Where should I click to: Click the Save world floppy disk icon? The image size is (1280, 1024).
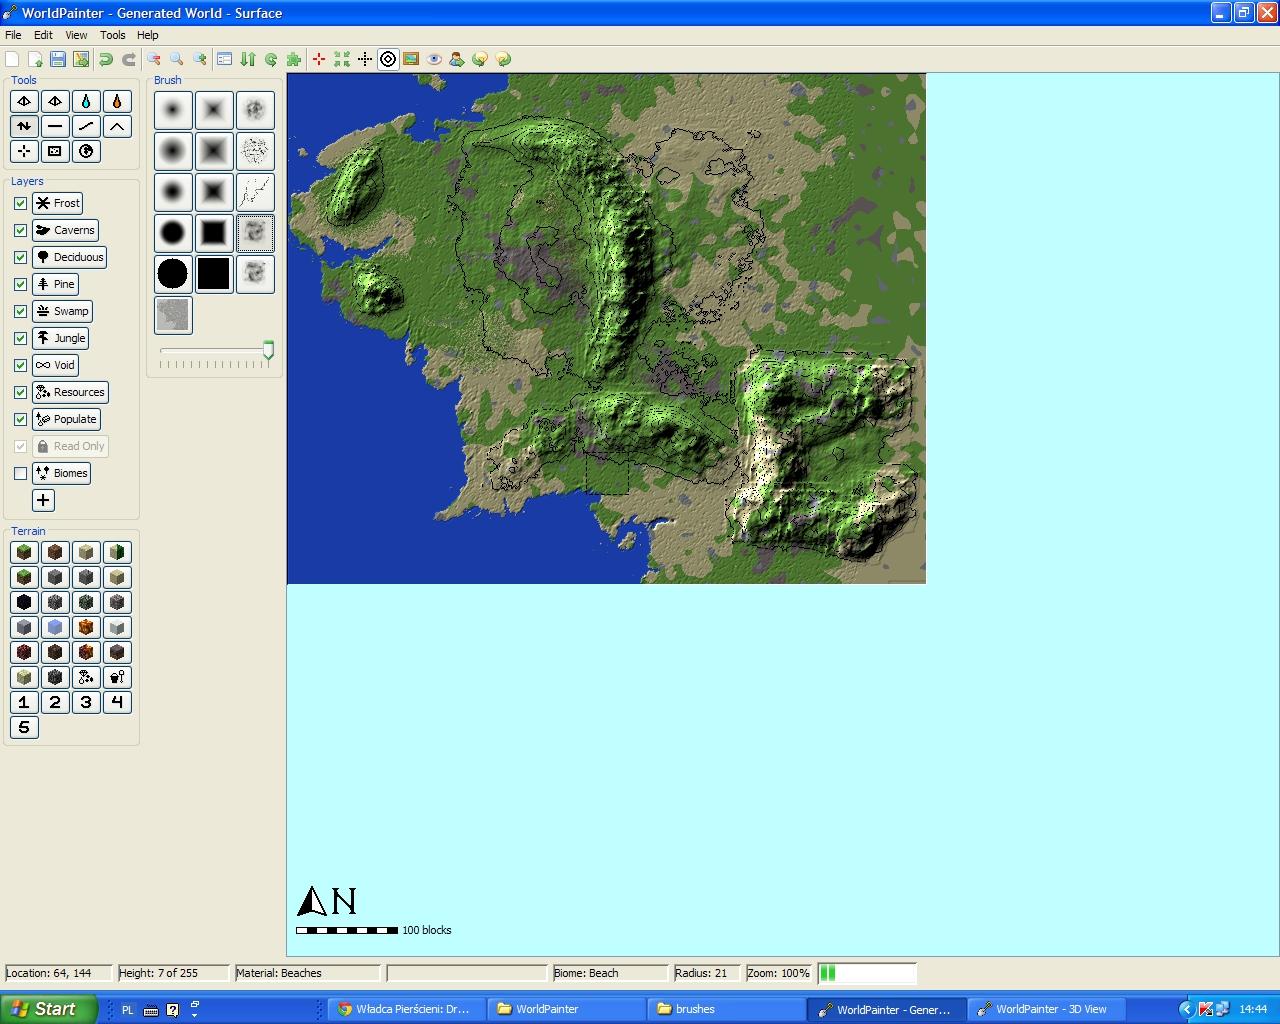pyautogui.click(x=58, y=60)
